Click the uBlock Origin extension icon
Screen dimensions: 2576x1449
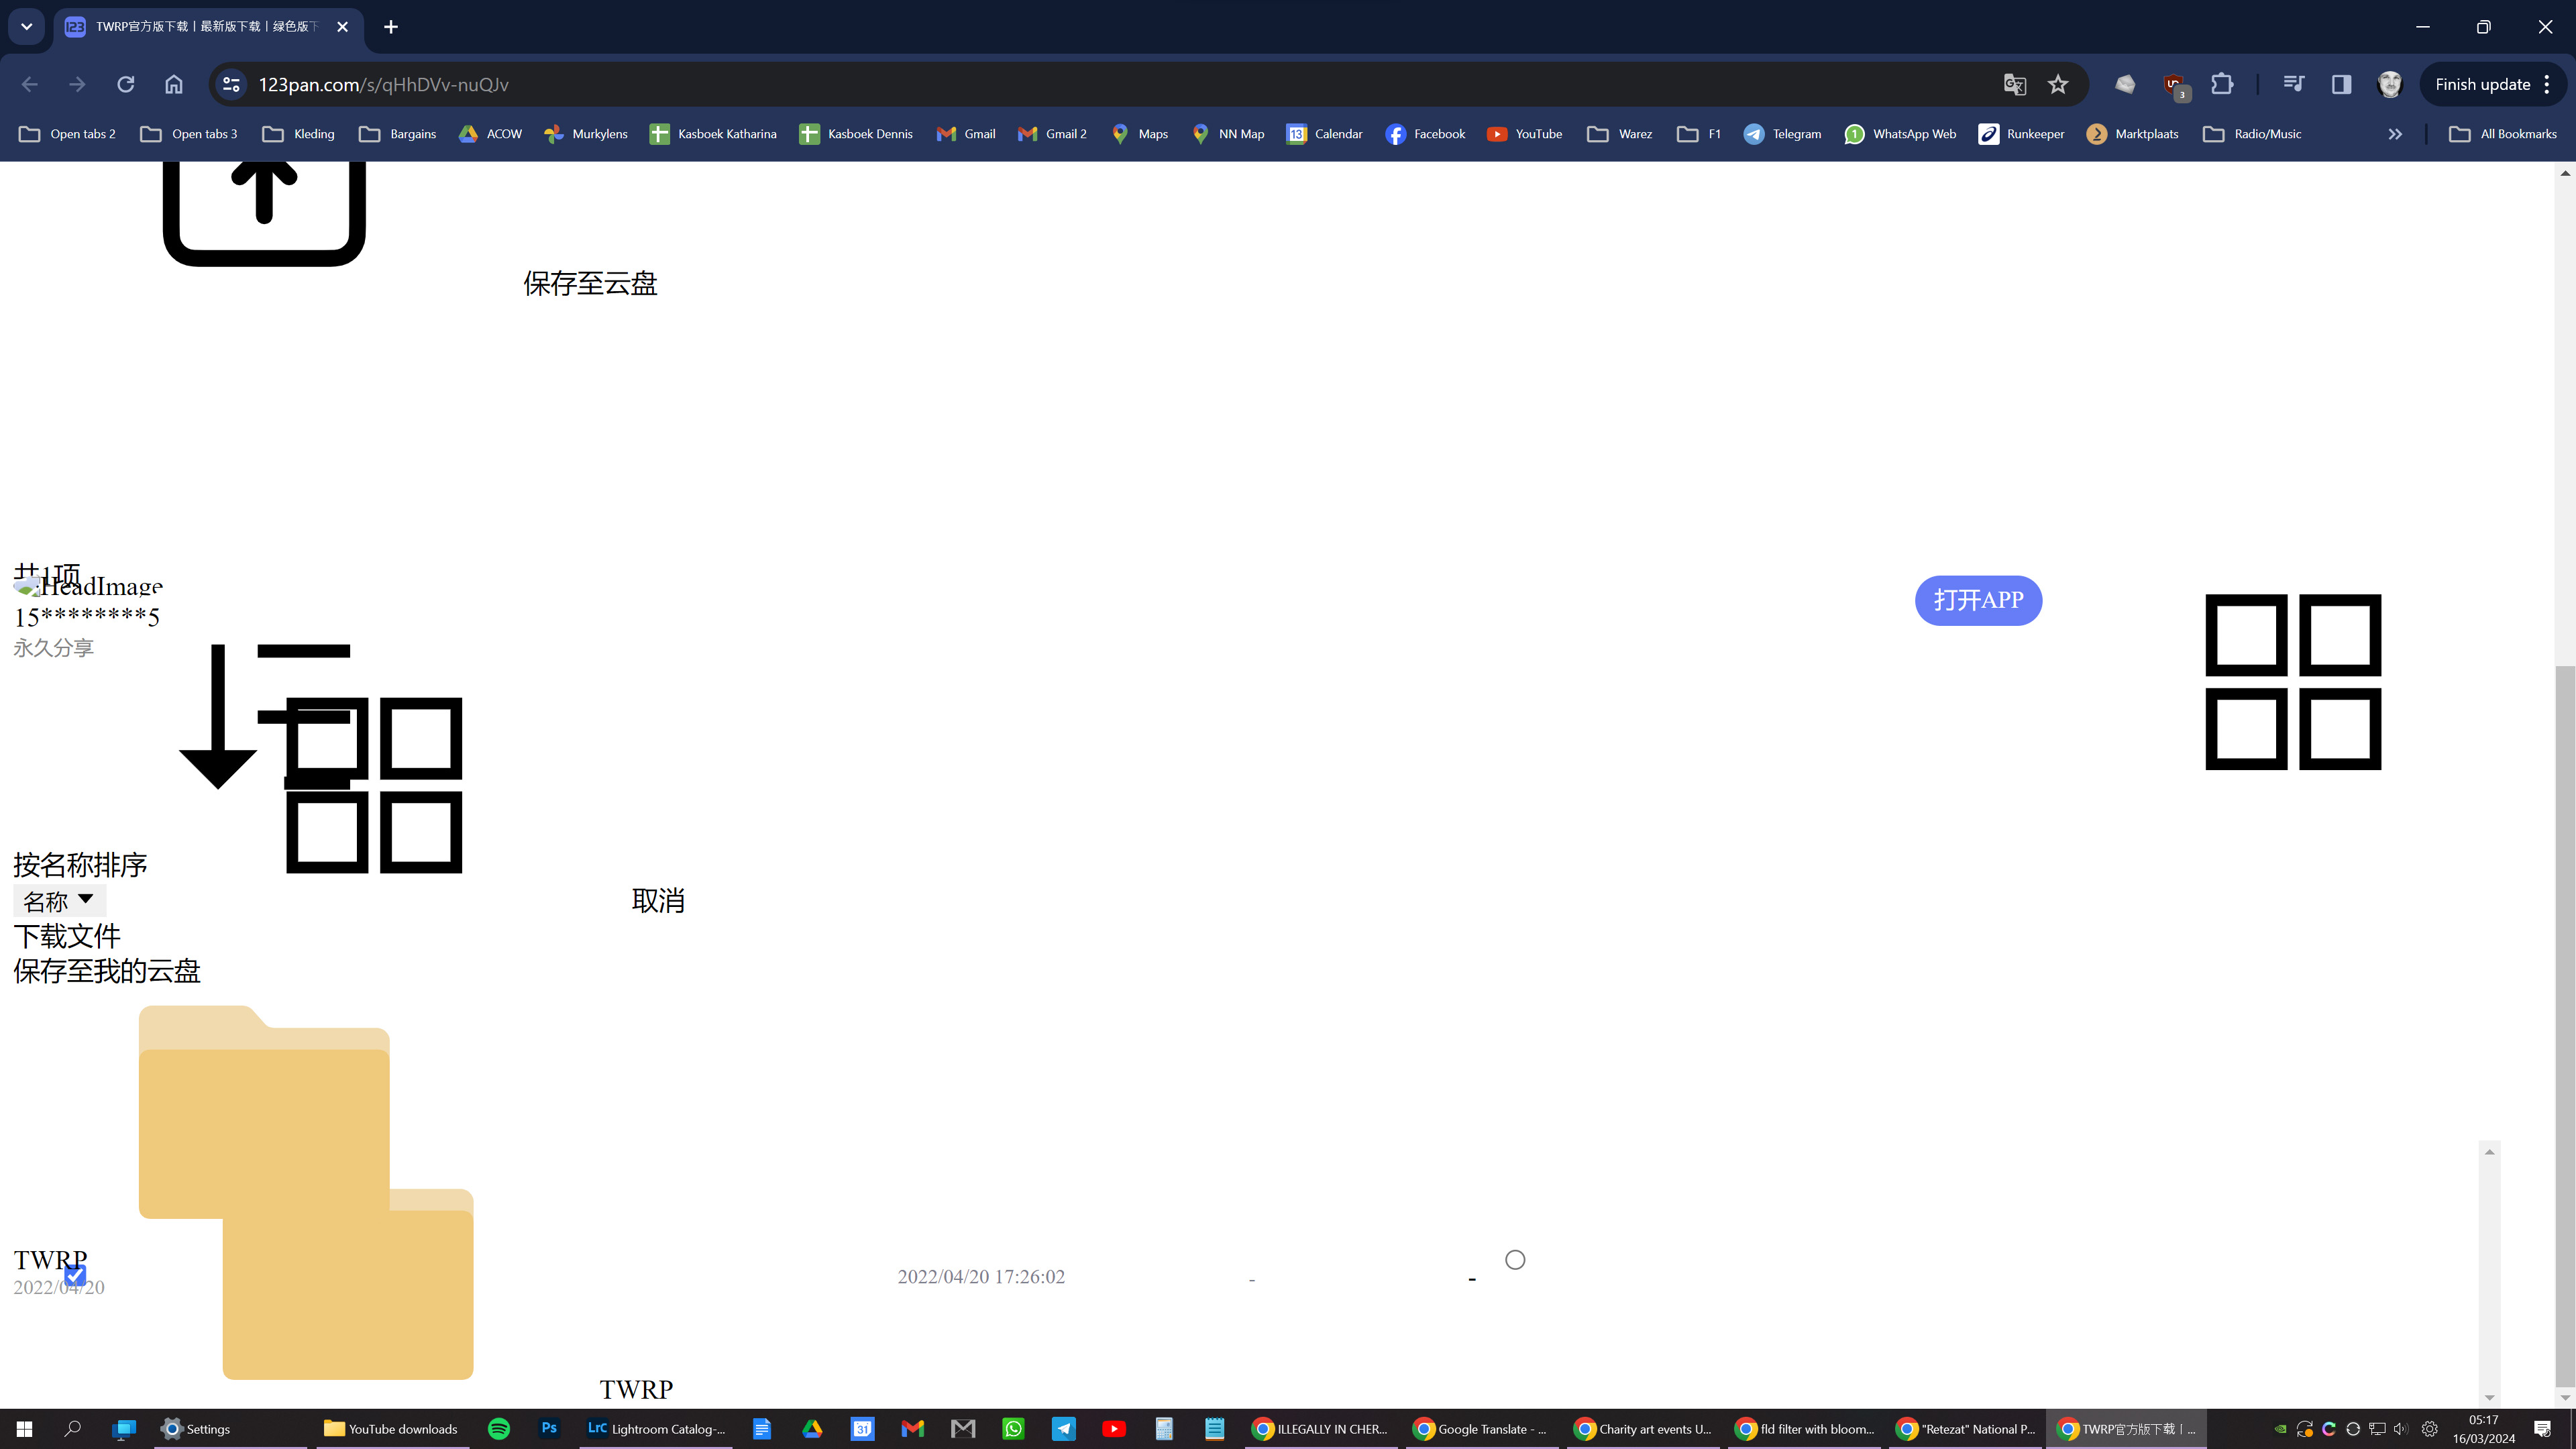[2174, 85]
